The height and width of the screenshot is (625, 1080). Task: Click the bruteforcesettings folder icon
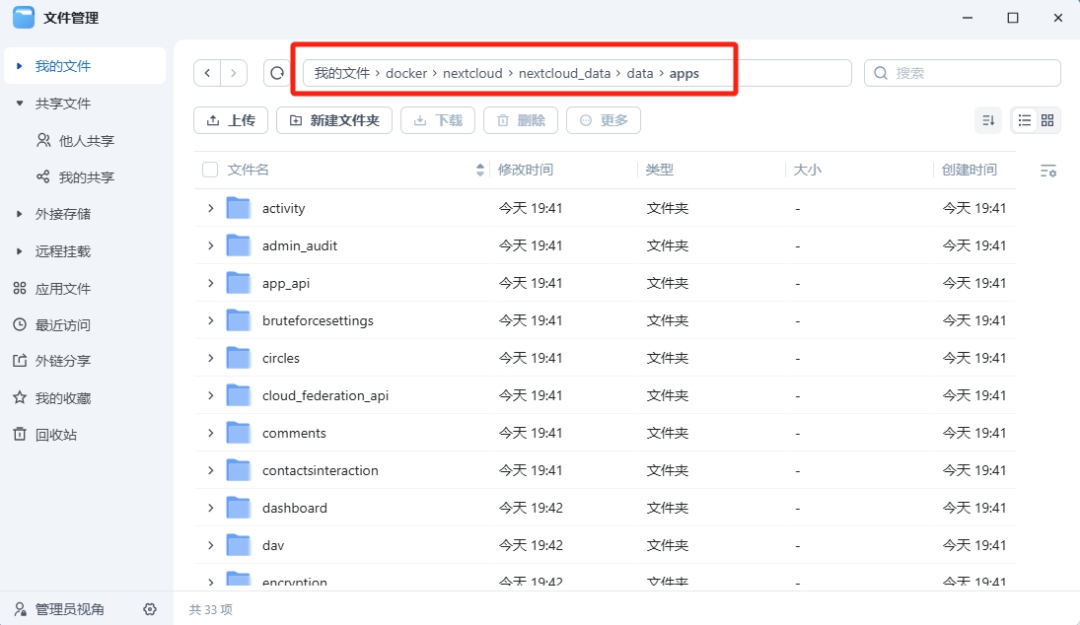click(238, 320)
